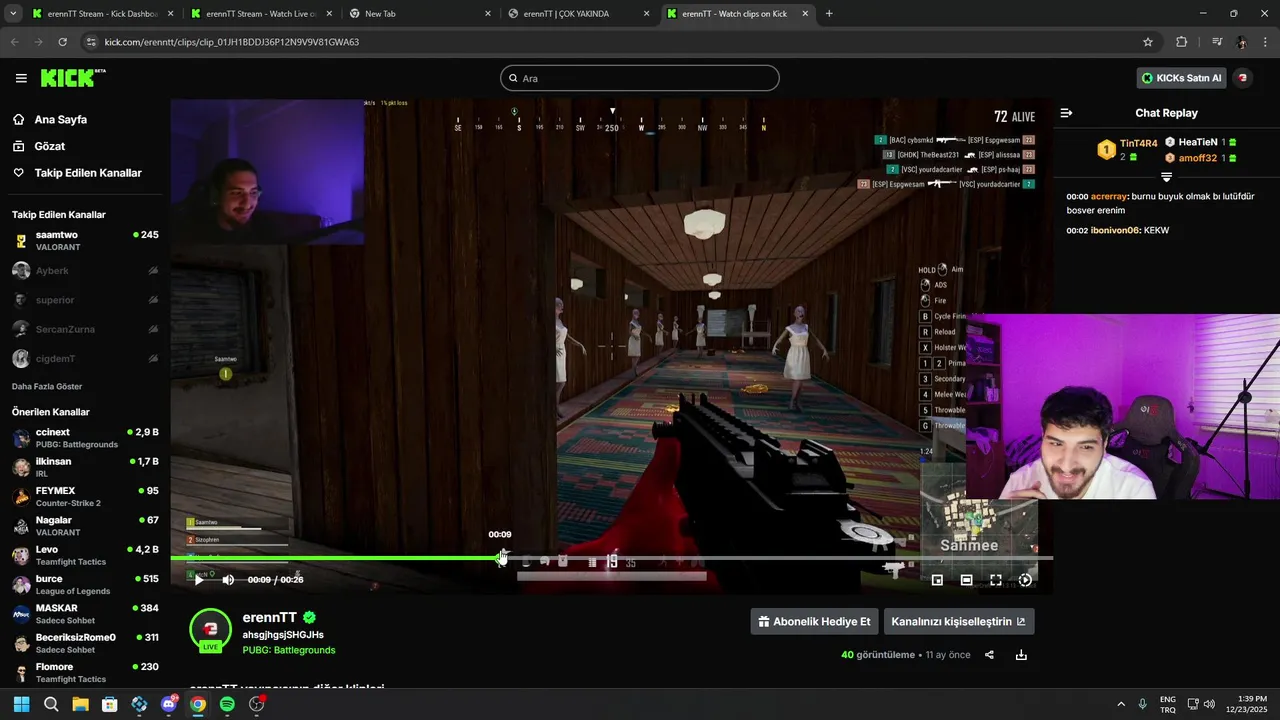This screenshot has height=720, width=1280.
Task: Open recommended channel BeceriksizRome0
Action: (85, 643)
